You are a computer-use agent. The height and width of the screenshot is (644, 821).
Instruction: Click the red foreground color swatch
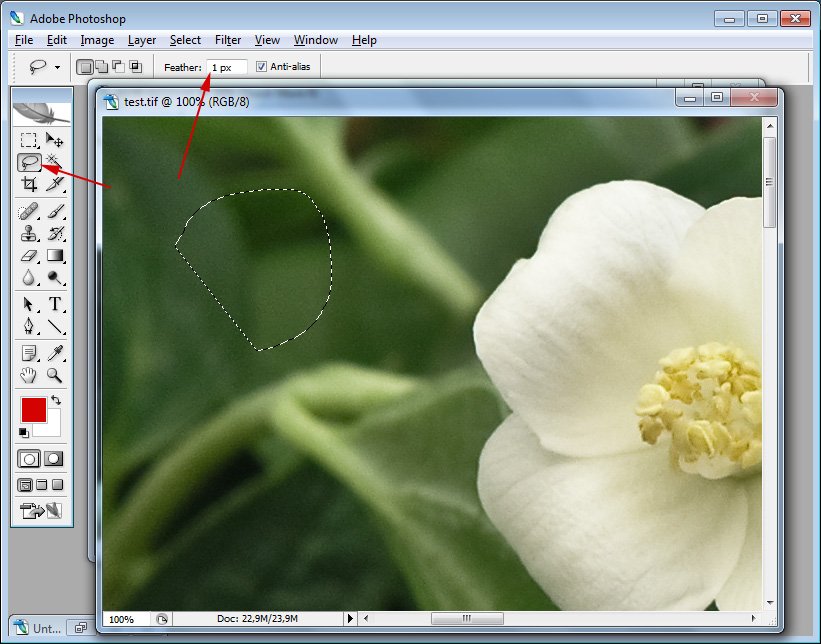coord(33,410)
